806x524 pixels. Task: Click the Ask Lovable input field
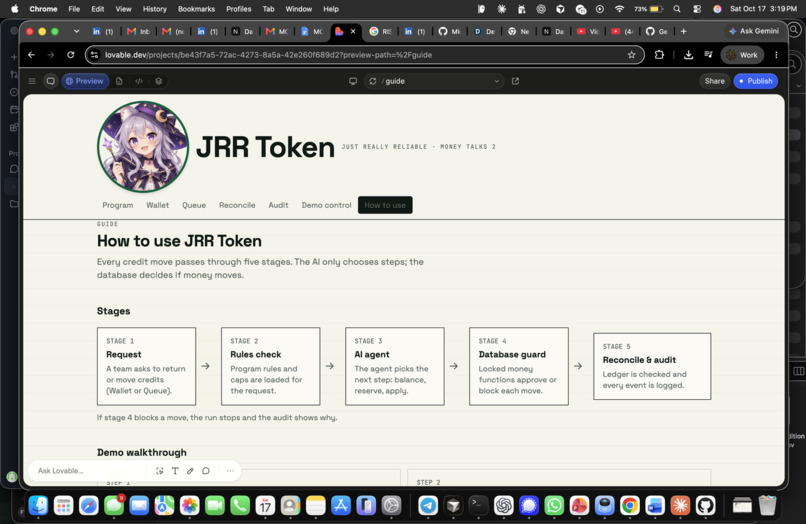[x=88, y=471]
